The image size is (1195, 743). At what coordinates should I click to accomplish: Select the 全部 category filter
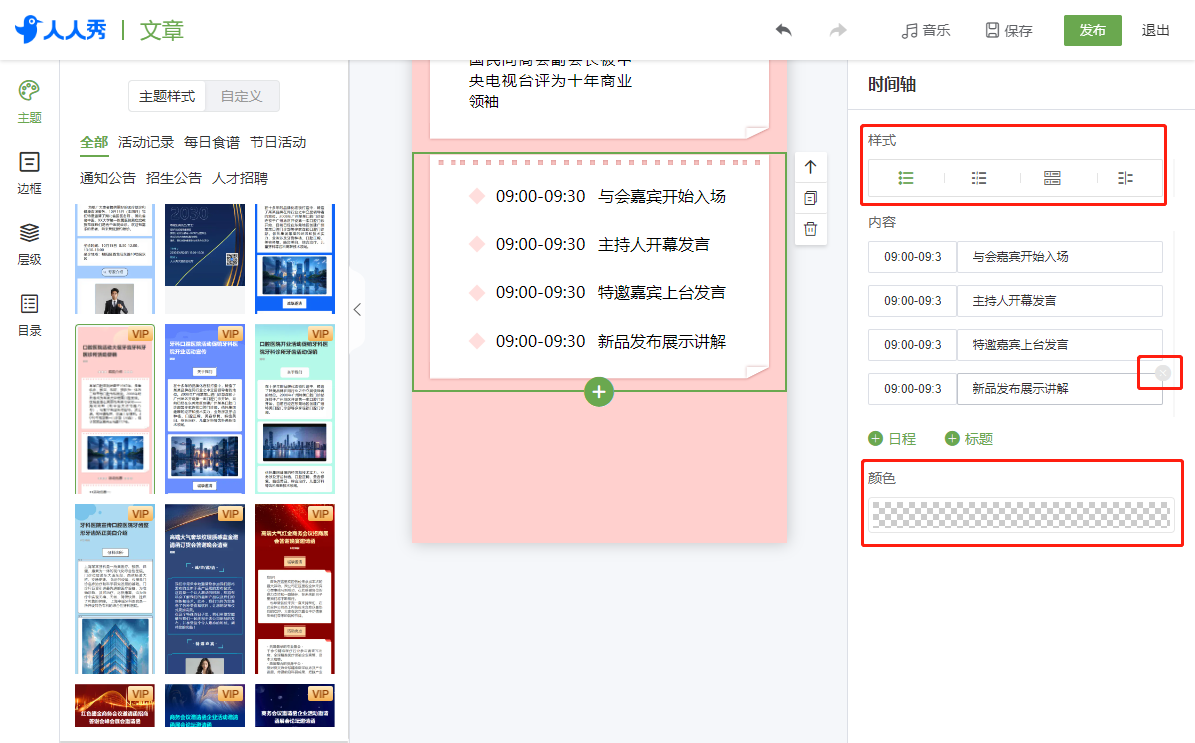point(95,143)
